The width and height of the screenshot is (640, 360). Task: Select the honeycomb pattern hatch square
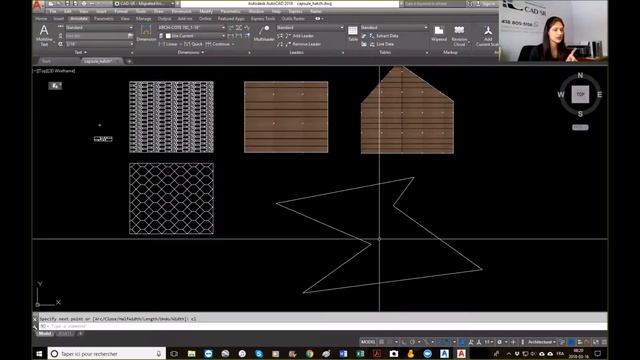click(x=171, y=199)
